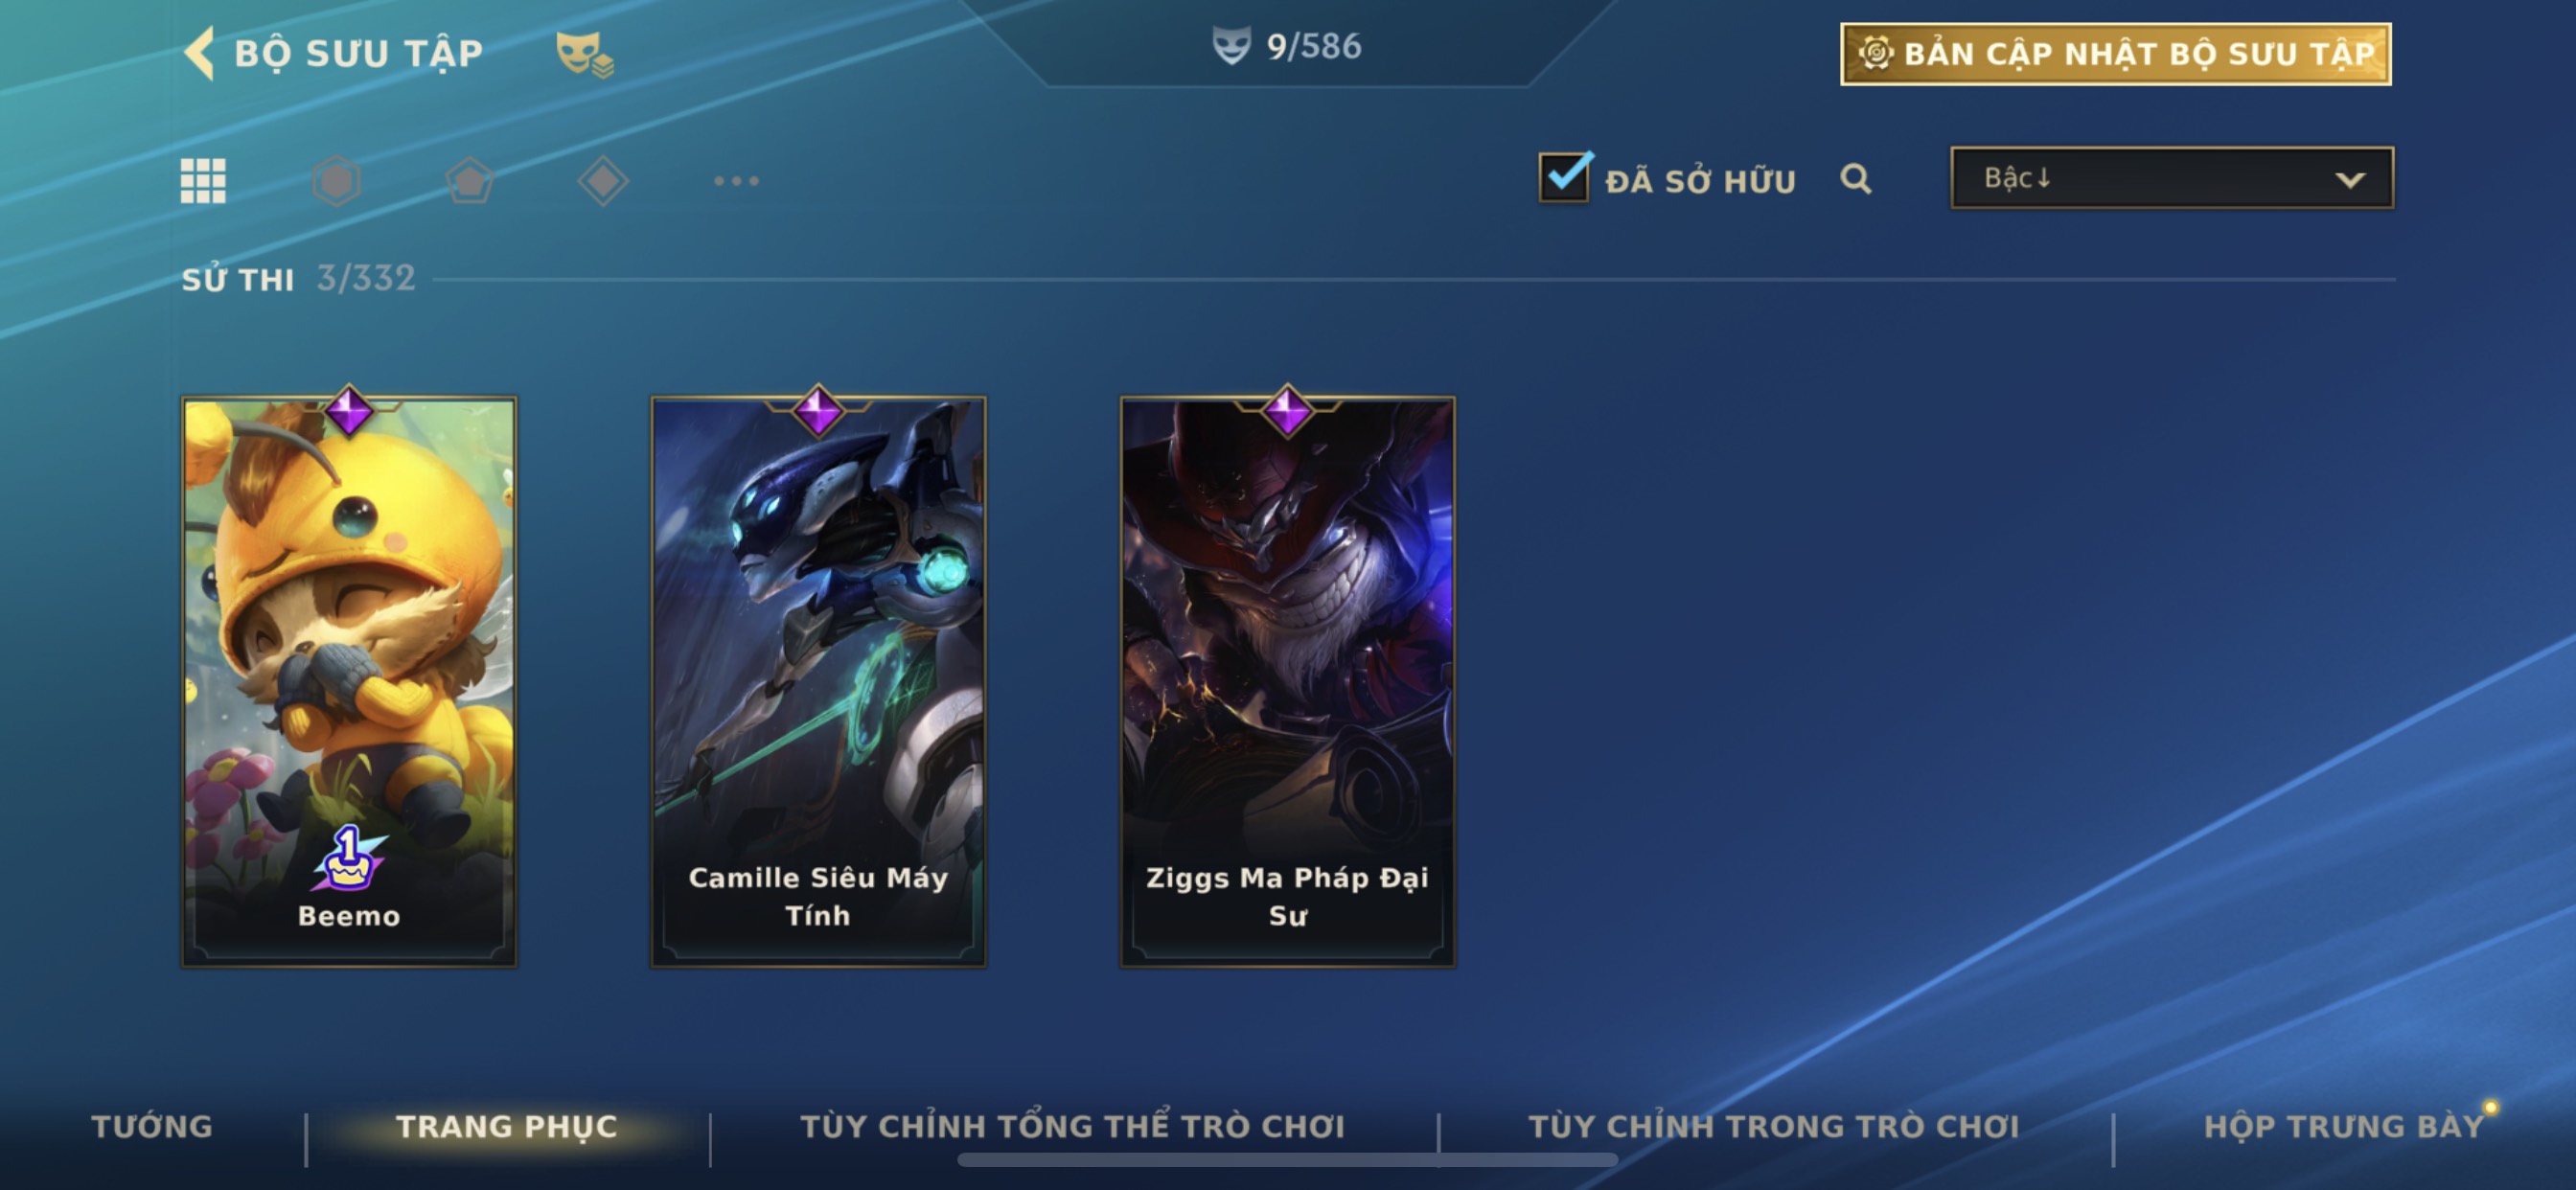The width and height of the screenshot is (2576, 1190).
Task: Open the mask with coins skin shop icon
Action: [585, 53]
